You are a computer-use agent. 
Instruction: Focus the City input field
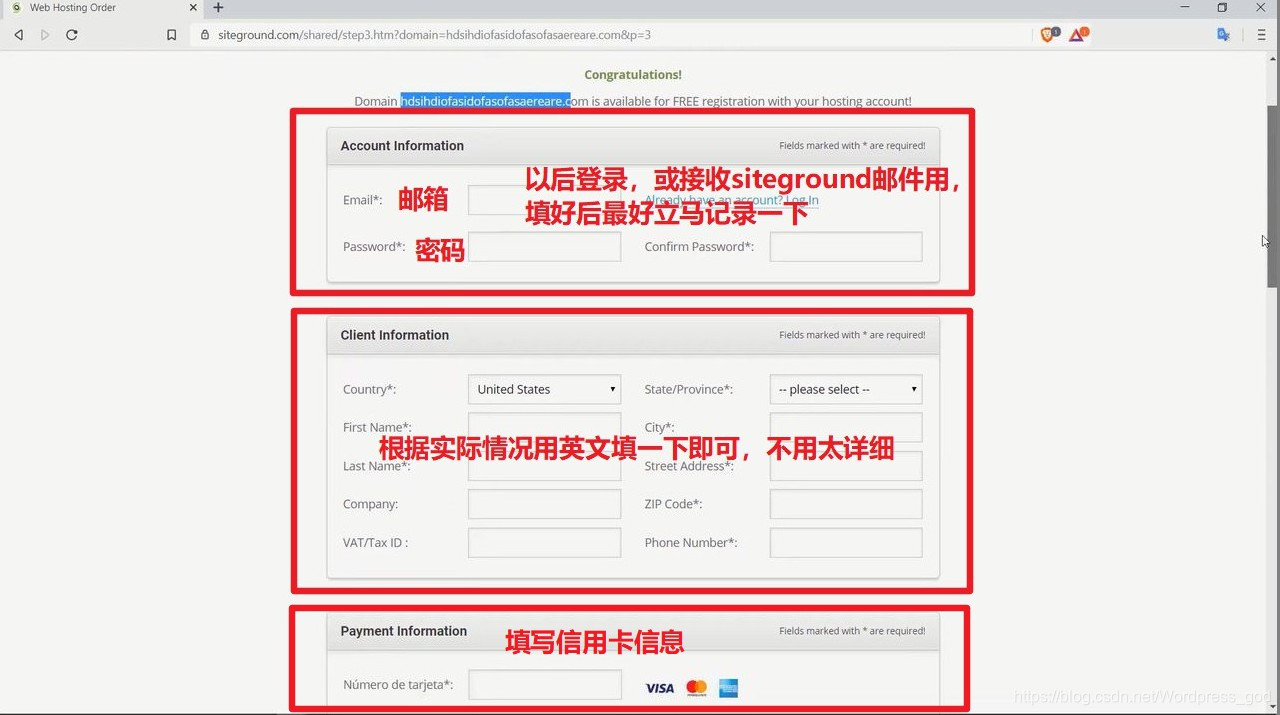click(846, 427)
